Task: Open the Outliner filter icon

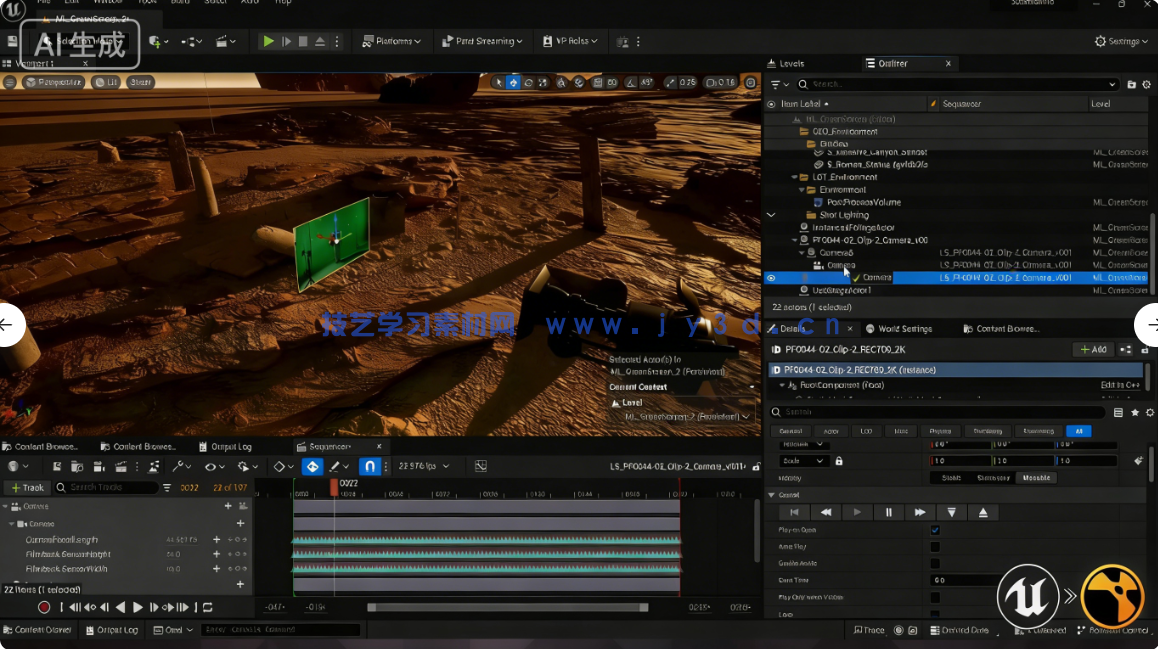Action: 776,84
